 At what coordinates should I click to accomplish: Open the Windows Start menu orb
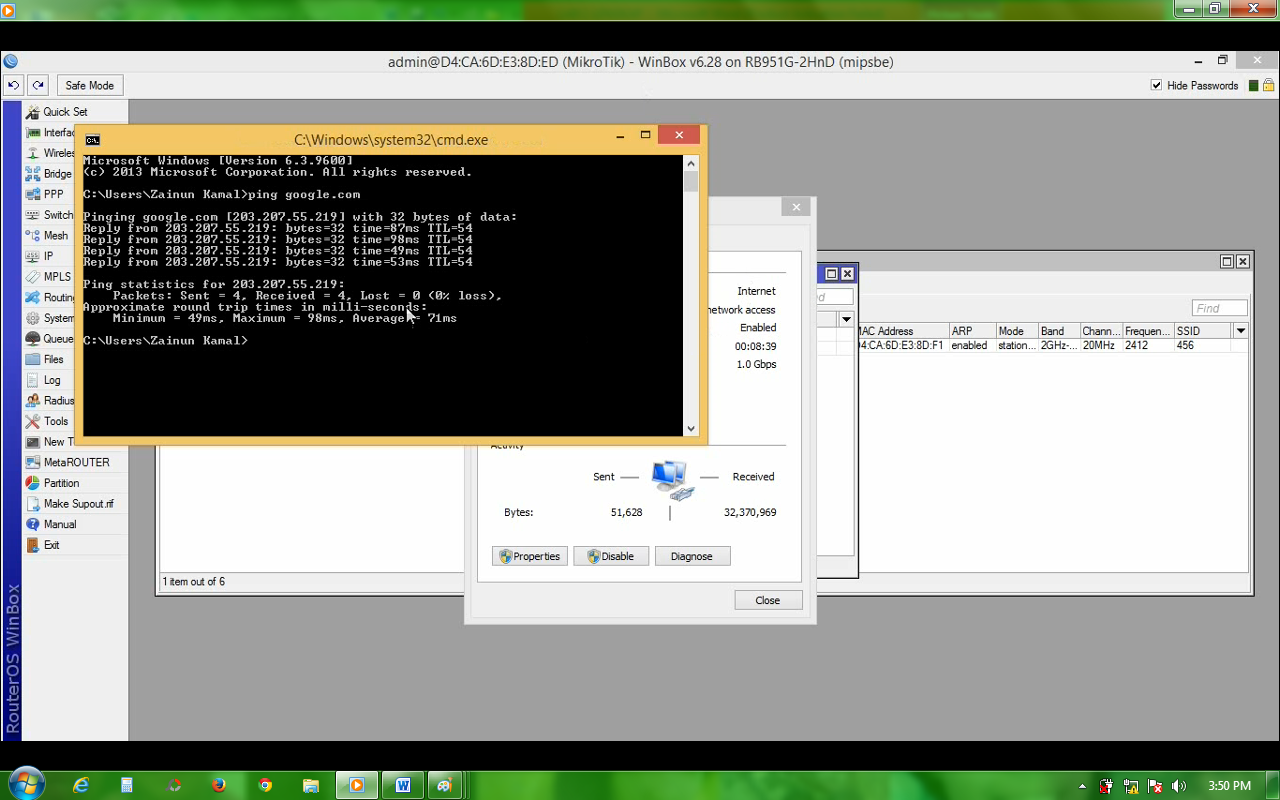coord(25,784)
